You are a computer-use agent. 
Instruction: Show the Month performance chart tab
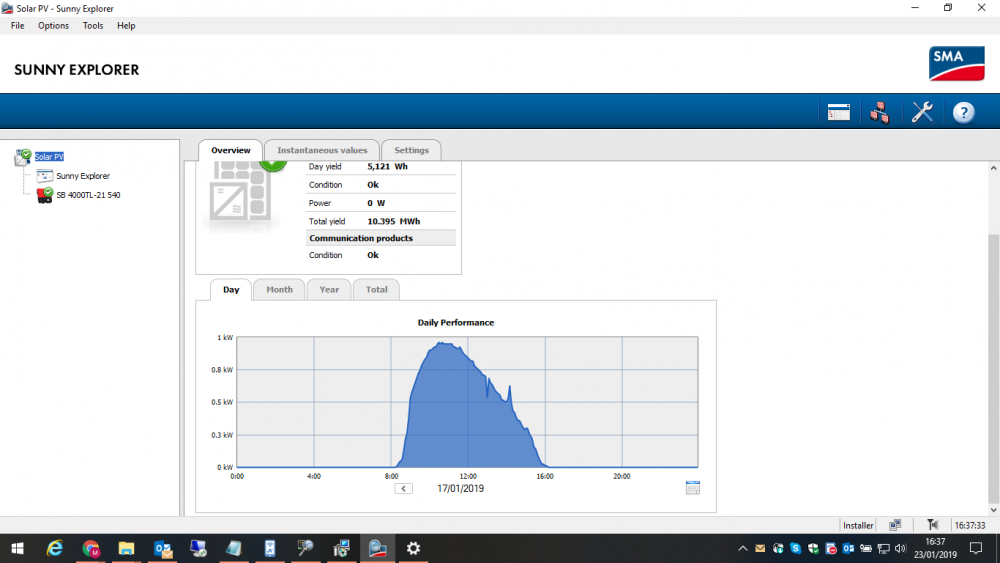tap(279, 289)
